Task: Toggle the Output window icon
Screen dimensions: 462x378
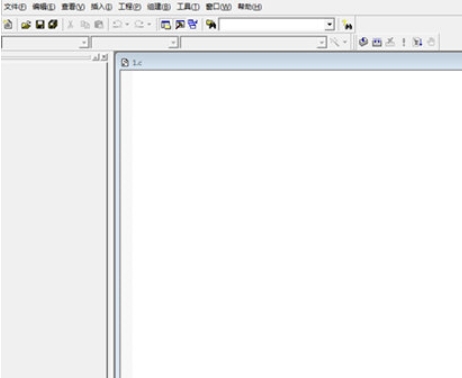Action: [180, 24]
